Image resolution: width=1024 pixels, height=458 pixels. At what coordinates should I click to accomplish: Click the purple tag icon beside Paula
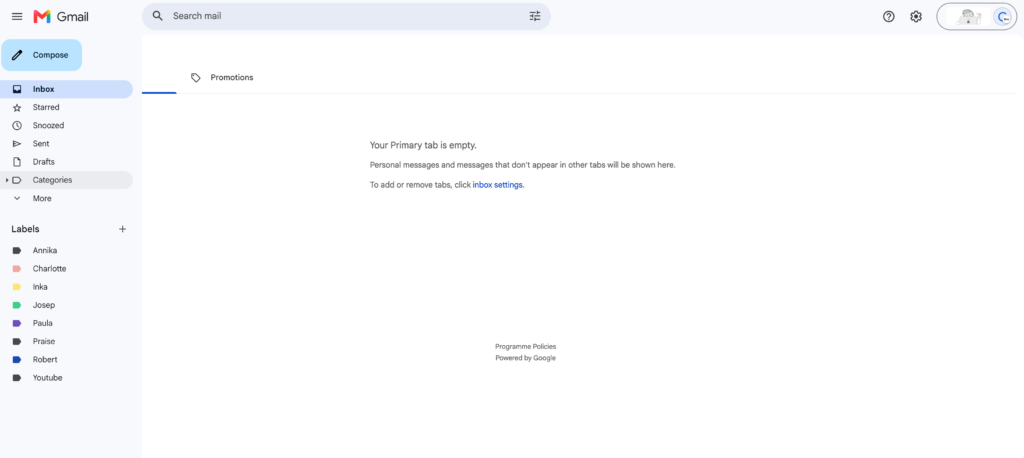(17, 323)
